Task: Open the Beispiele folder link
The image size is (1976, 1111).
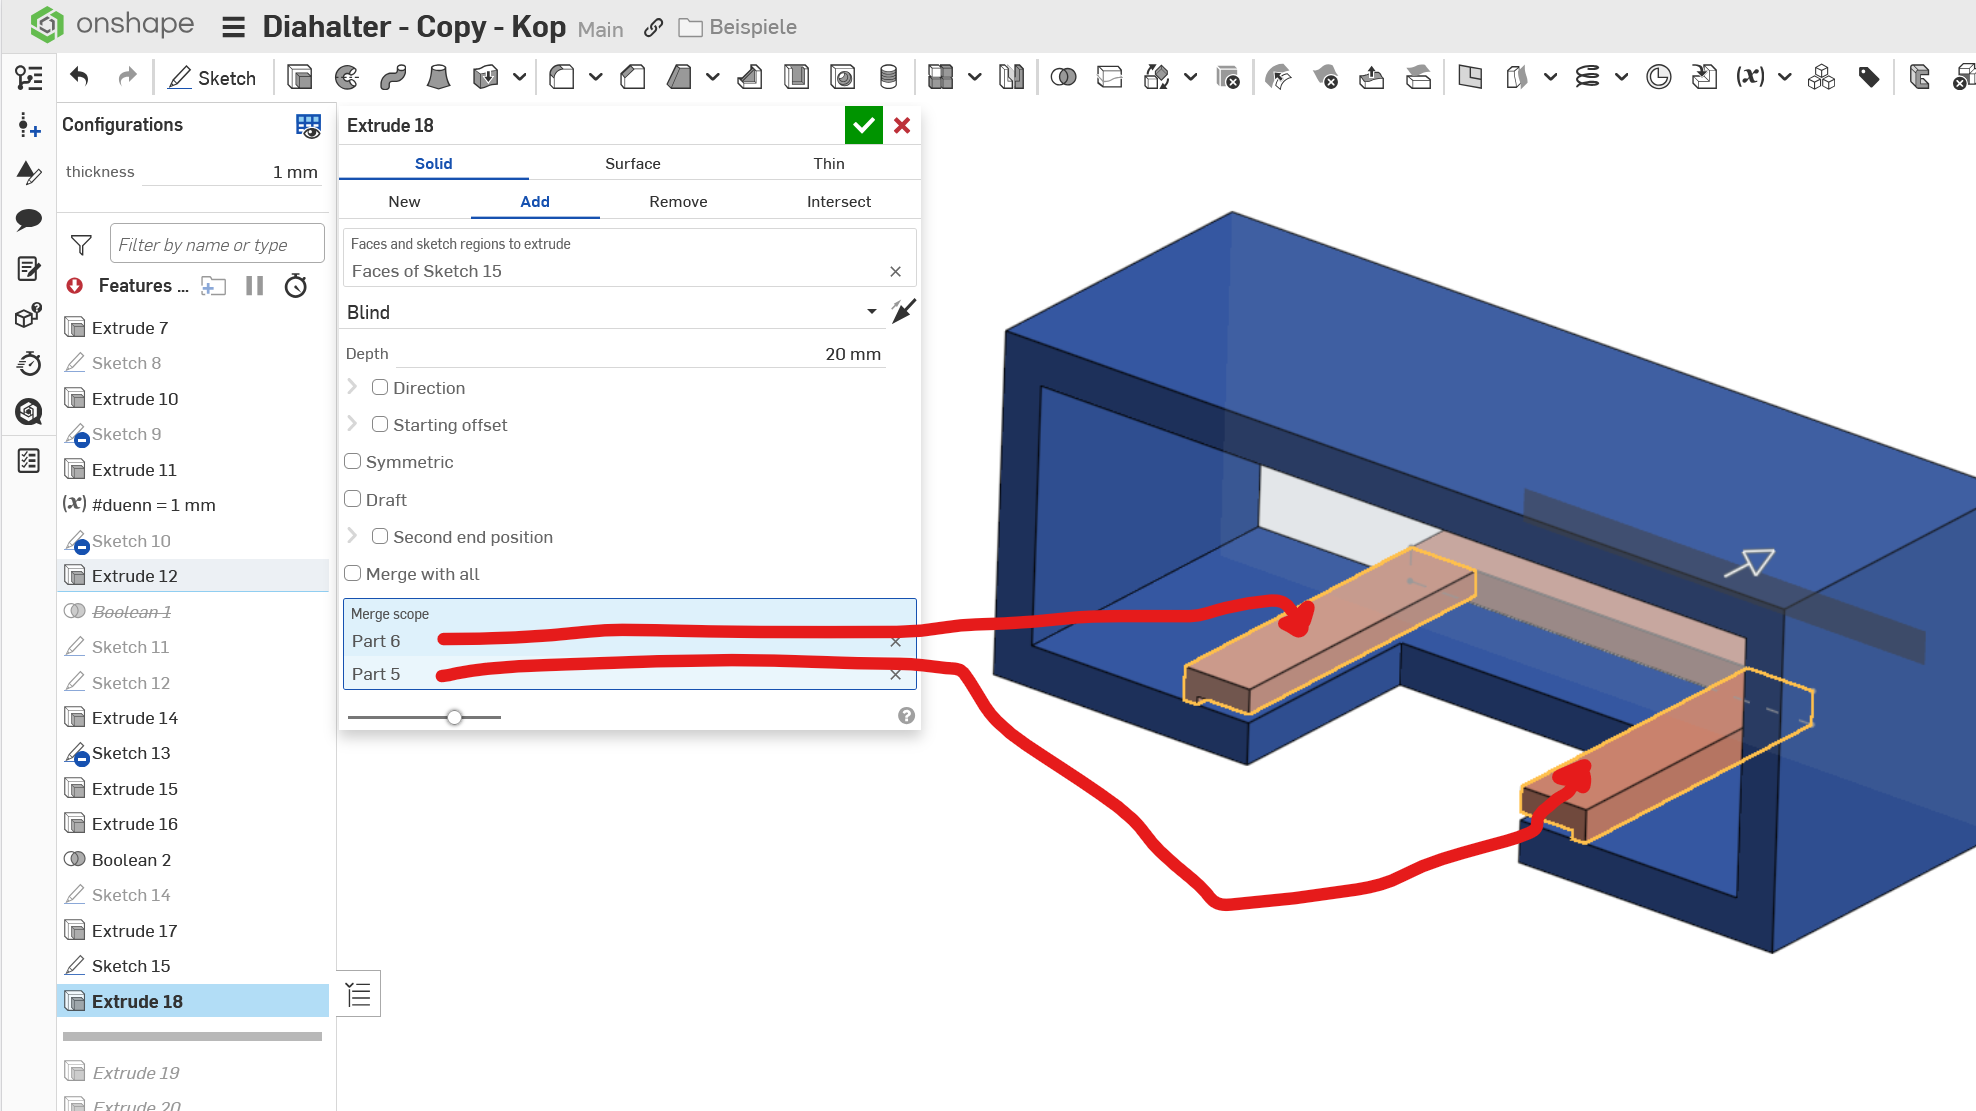Action: tap(752, 27)
